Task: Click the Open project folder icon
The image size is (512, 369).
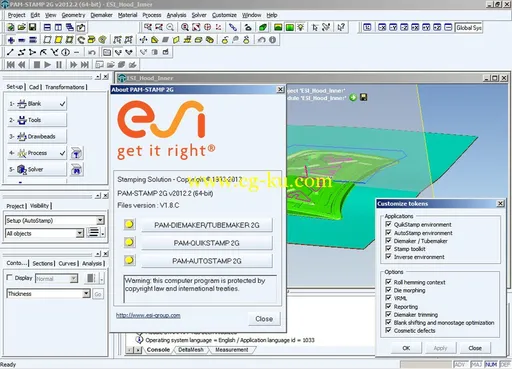Action: pyautogui.click(x=22, y=27)
